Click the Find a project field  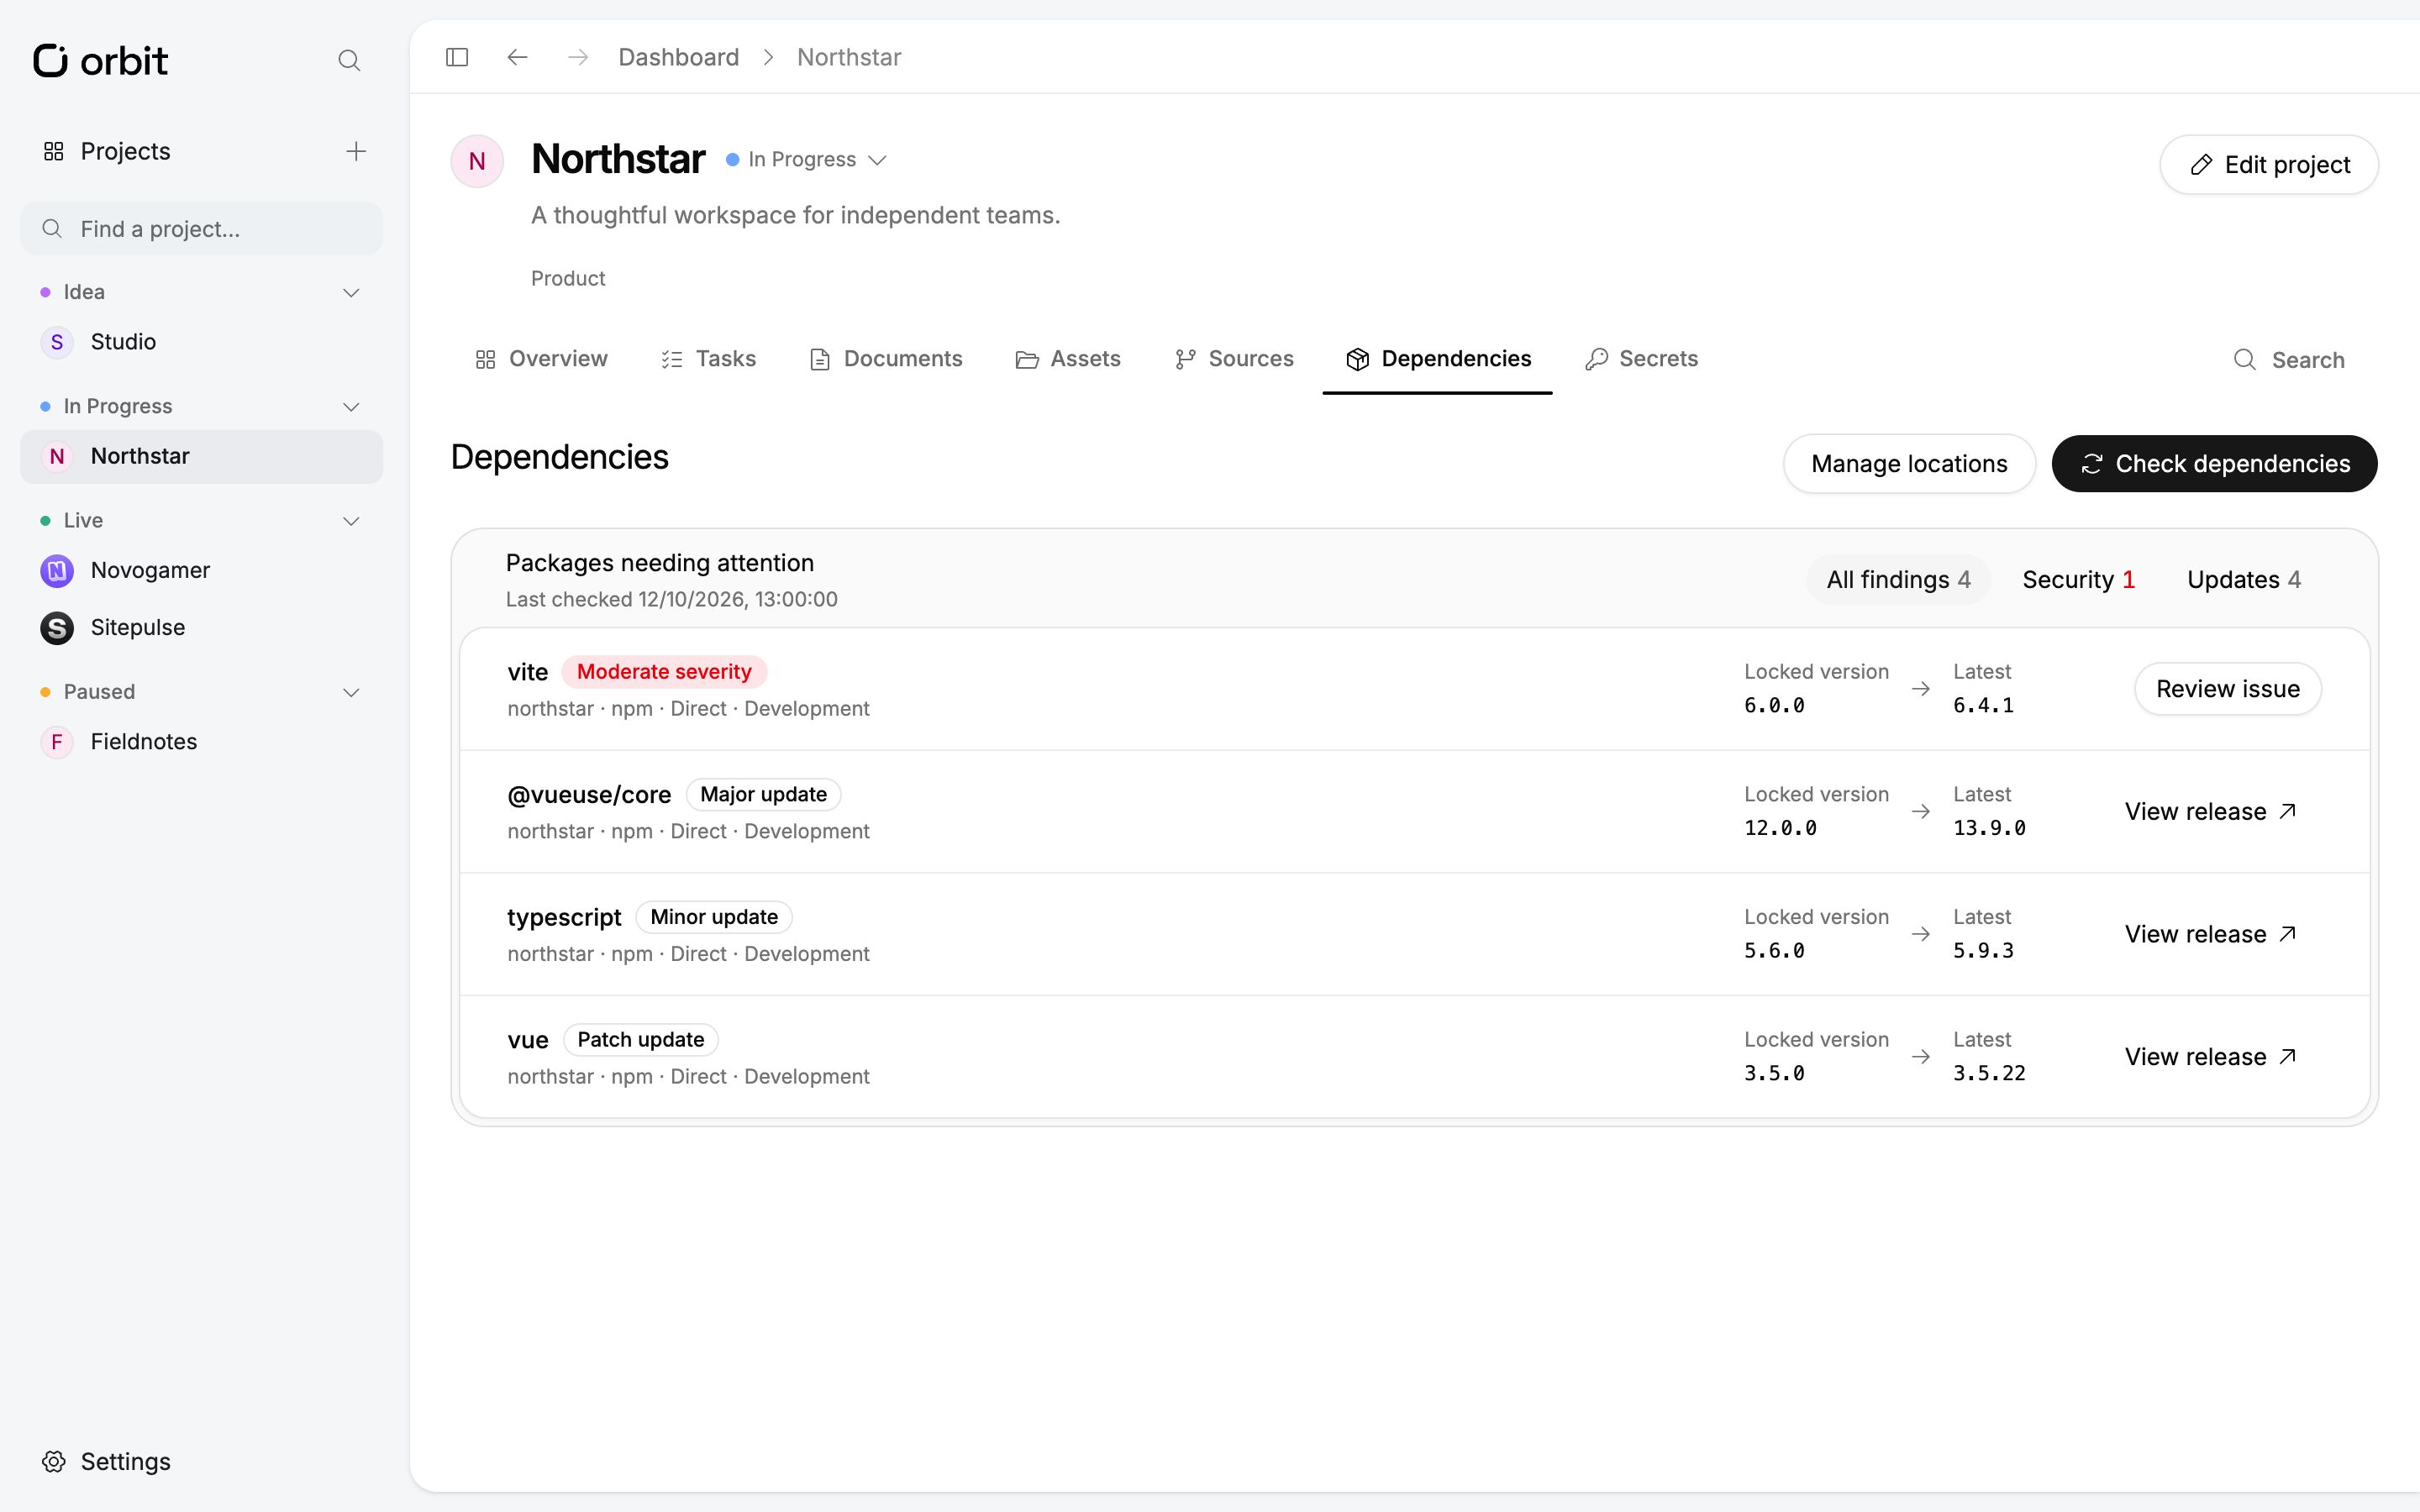pyautogui.click(x=201, y=229)
